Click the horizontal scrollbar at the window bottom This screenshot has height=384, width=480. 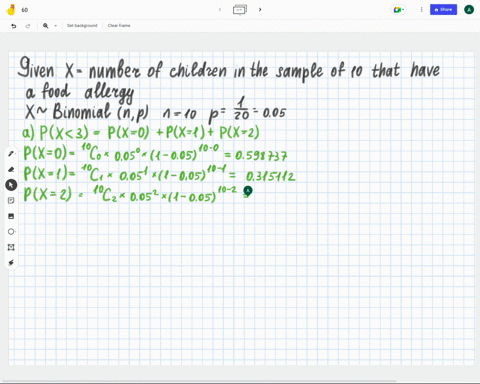200,381
